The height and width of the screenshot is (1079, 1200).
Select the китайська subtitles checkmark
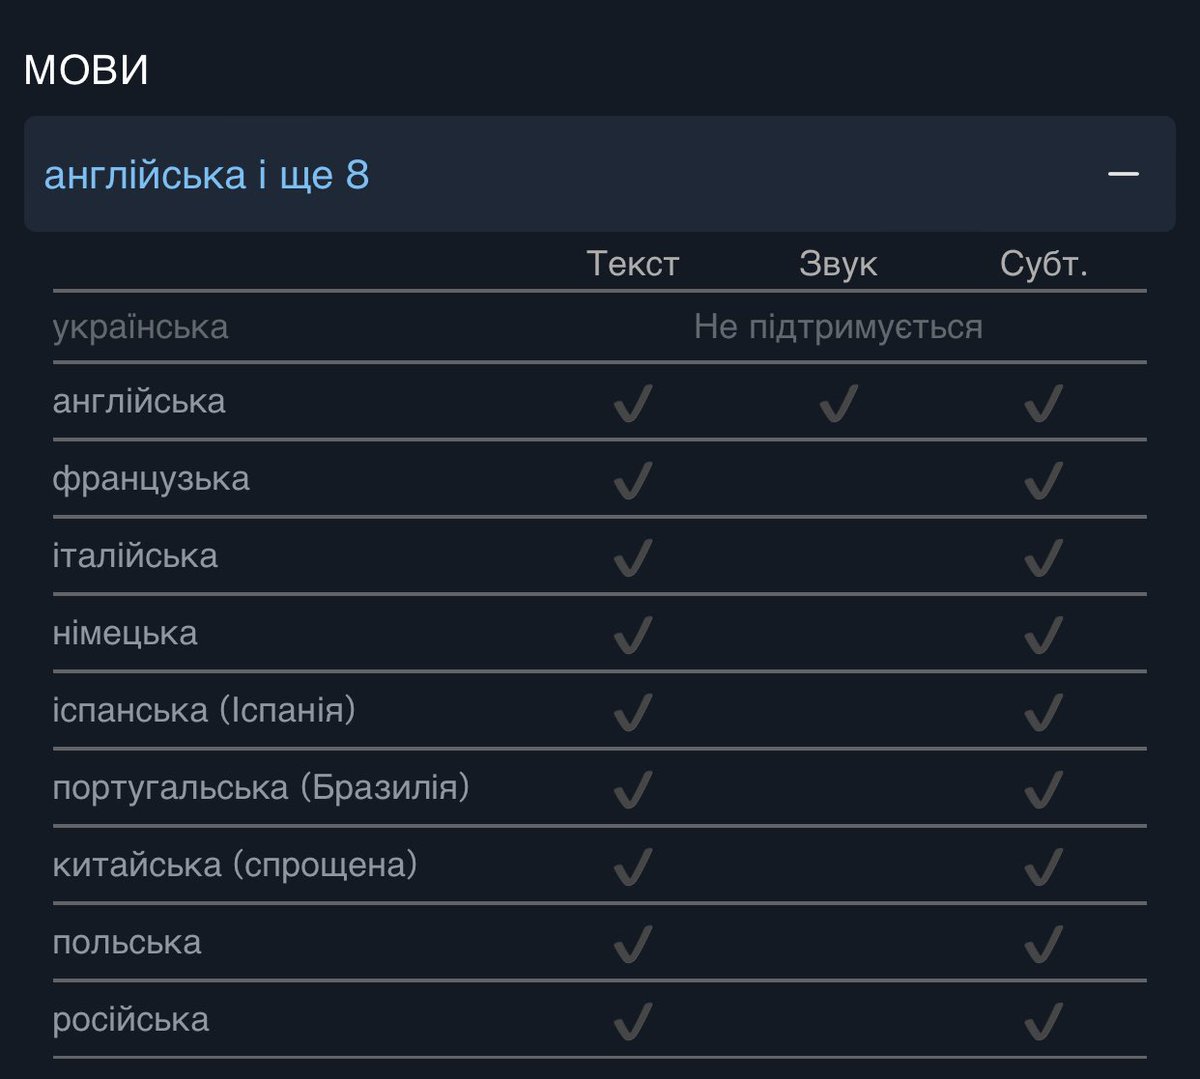(x=1043, y=867)
